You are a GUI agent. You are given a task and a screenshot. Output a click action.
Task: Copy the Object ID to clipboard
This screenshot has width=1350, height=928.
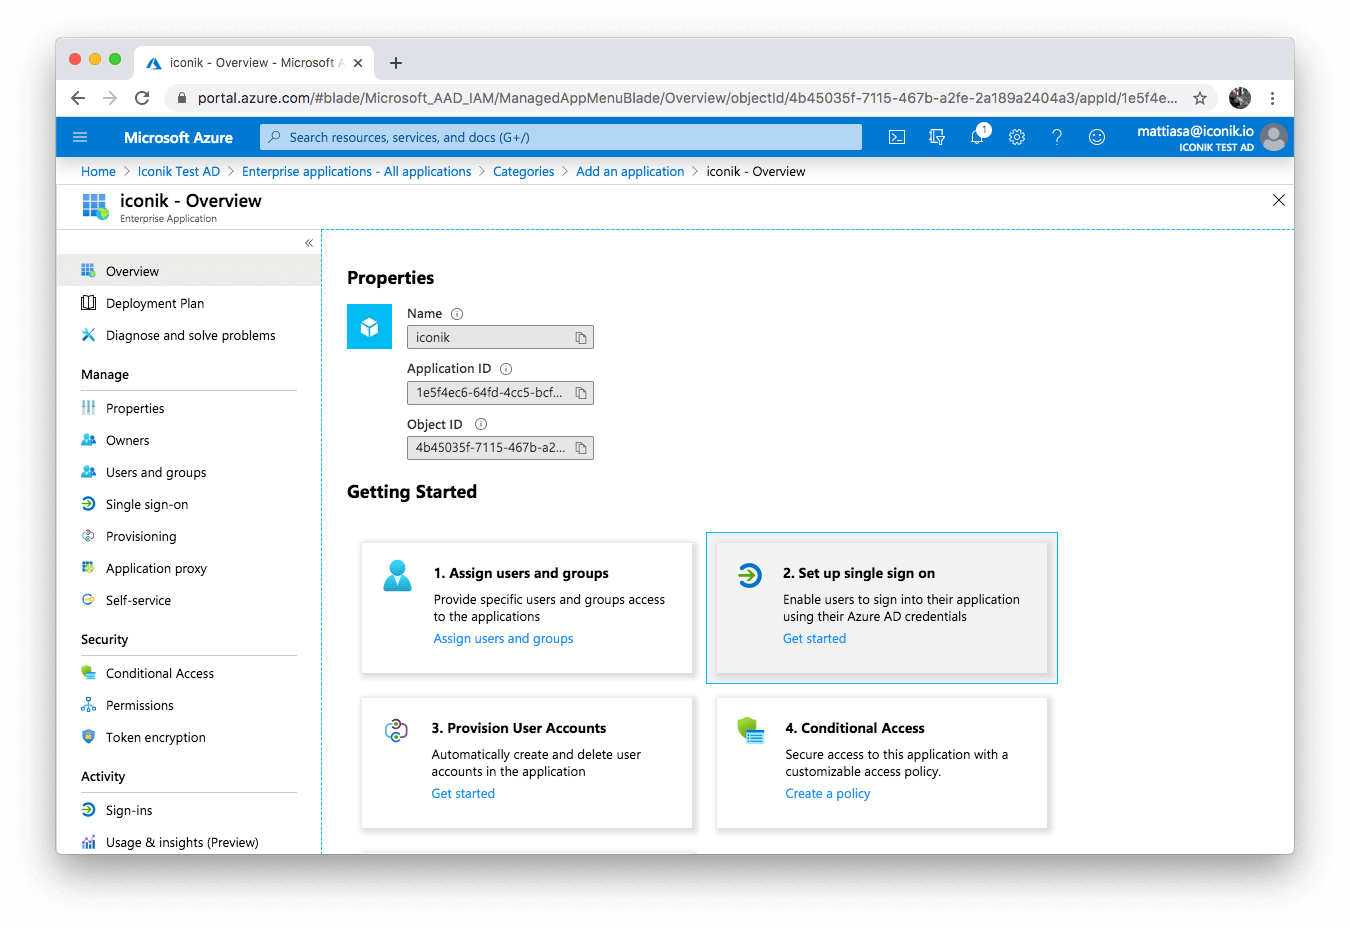point(581,448)
